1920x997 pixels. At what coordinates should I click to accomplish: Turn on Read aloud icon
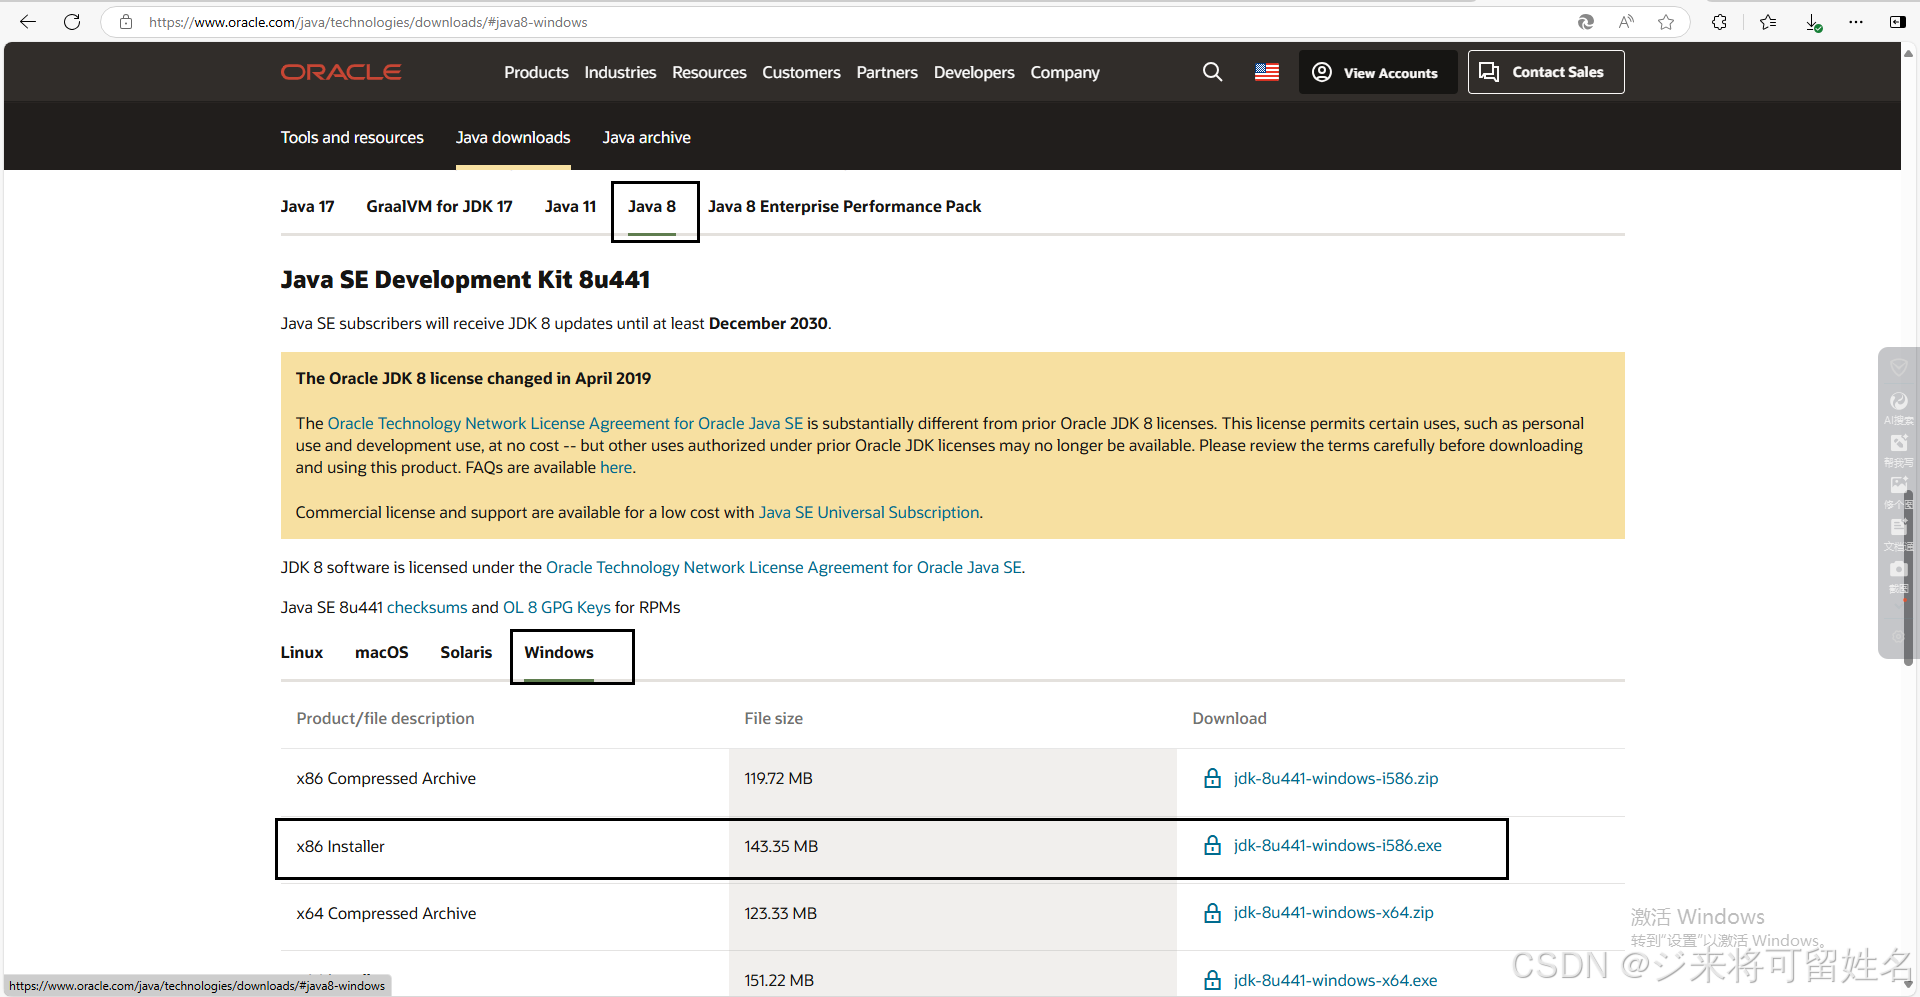1626,22
